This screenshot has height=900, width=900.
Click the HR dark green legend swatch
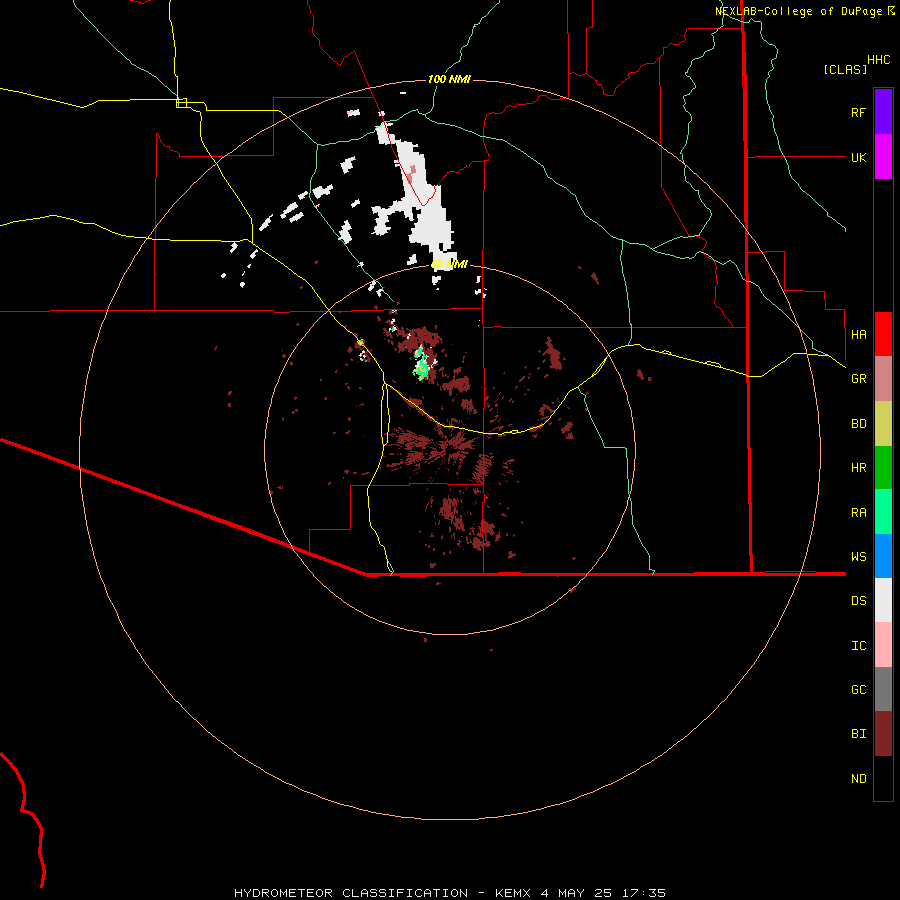[x=883, y=467]
